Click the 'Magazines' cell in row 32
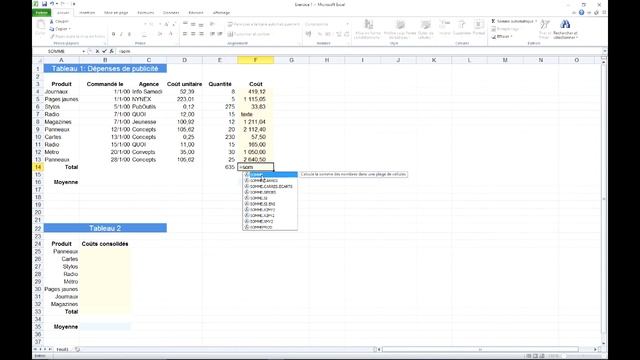The image size is (640, 360). point(61,304)
